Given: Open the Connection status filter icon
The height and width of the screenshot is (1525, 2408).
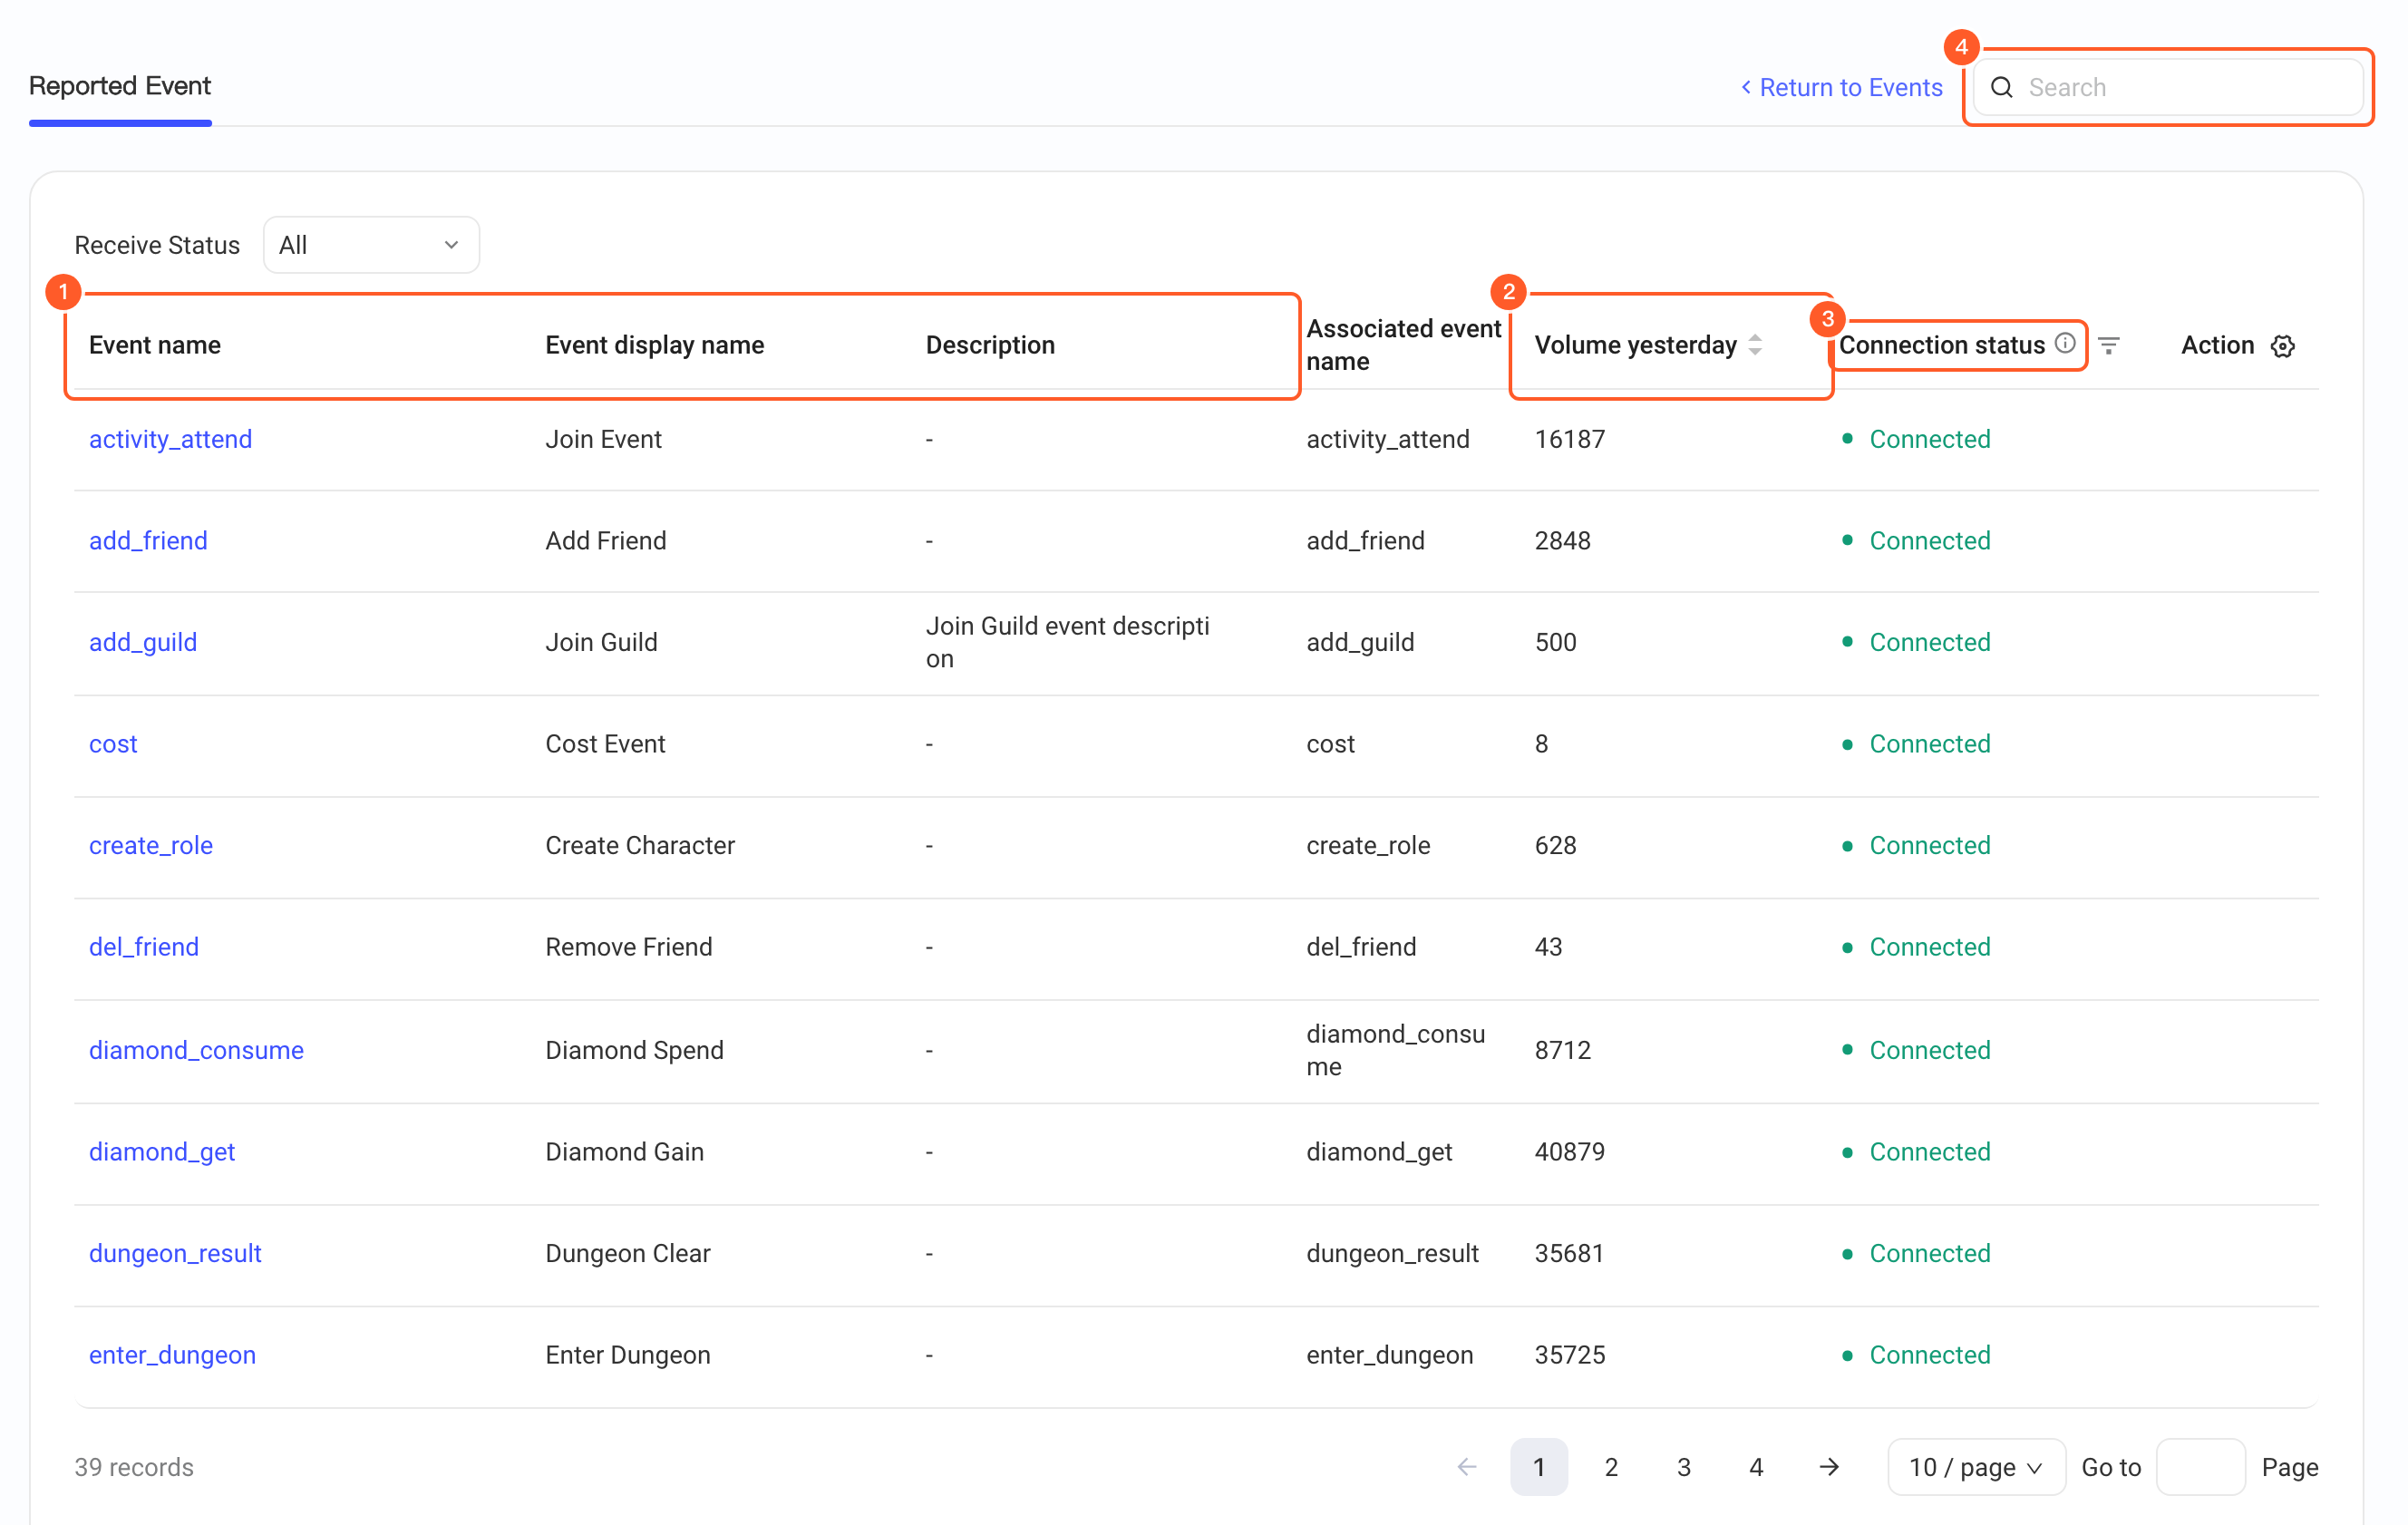Looking at the screenshot, I should coord(2109,345).
